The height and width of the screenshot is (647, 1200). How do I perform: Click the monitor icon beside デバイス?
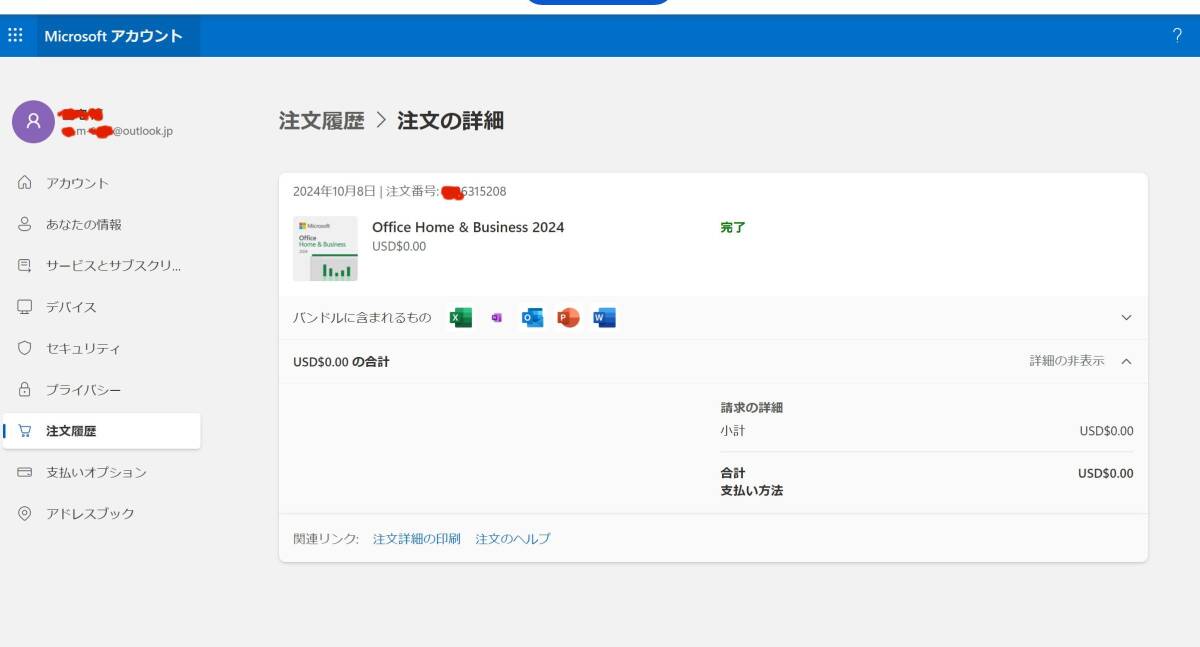(x=25, y=307)
